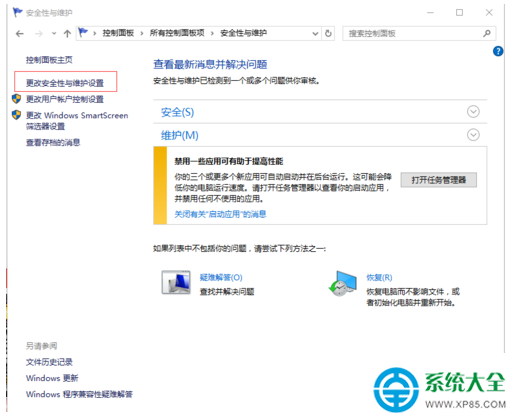Open 更改安全性与维护设置 link
Image resolution: width=508 pixels, height=415 pixels.
pyautogui.click(x=65, y=83)
